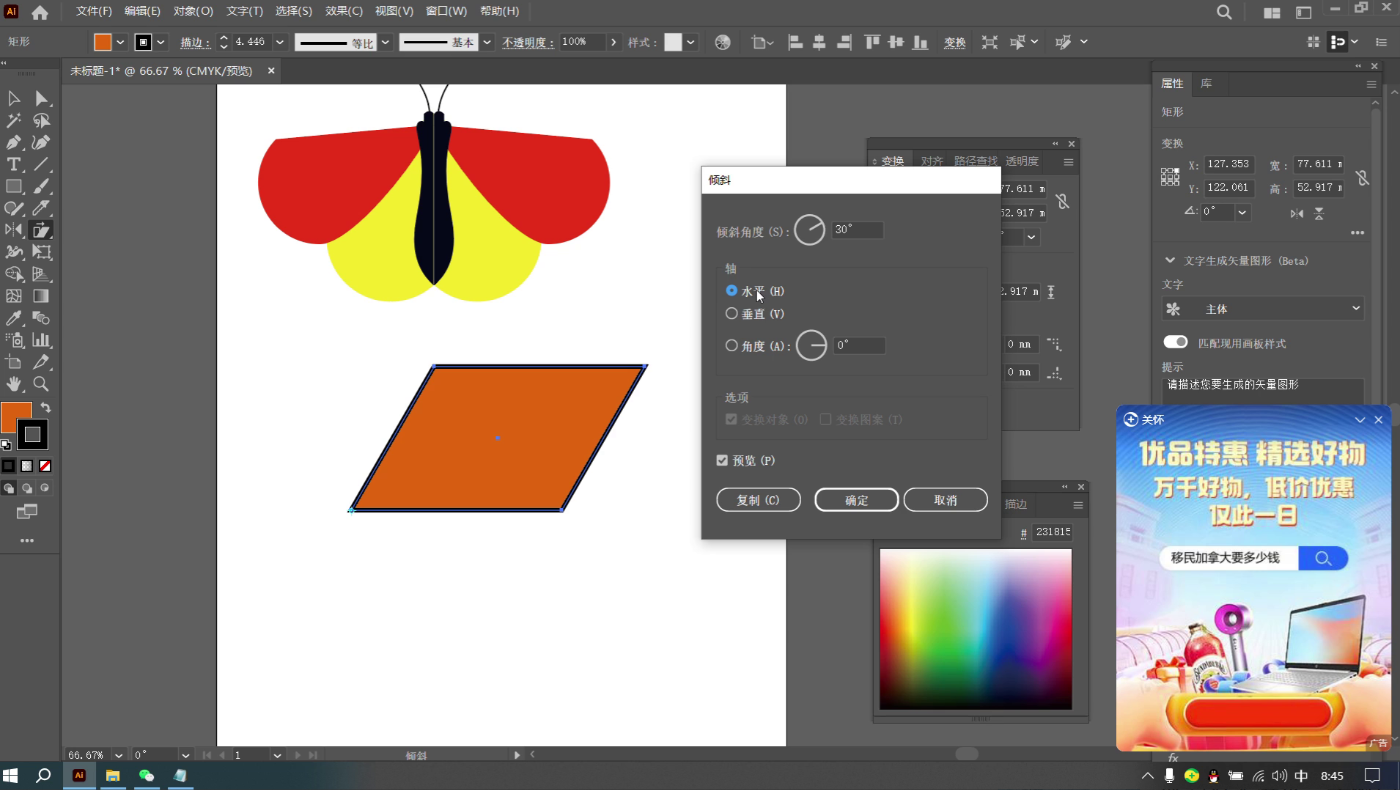Open the search icon in title bar

[x=1224, y=12]
